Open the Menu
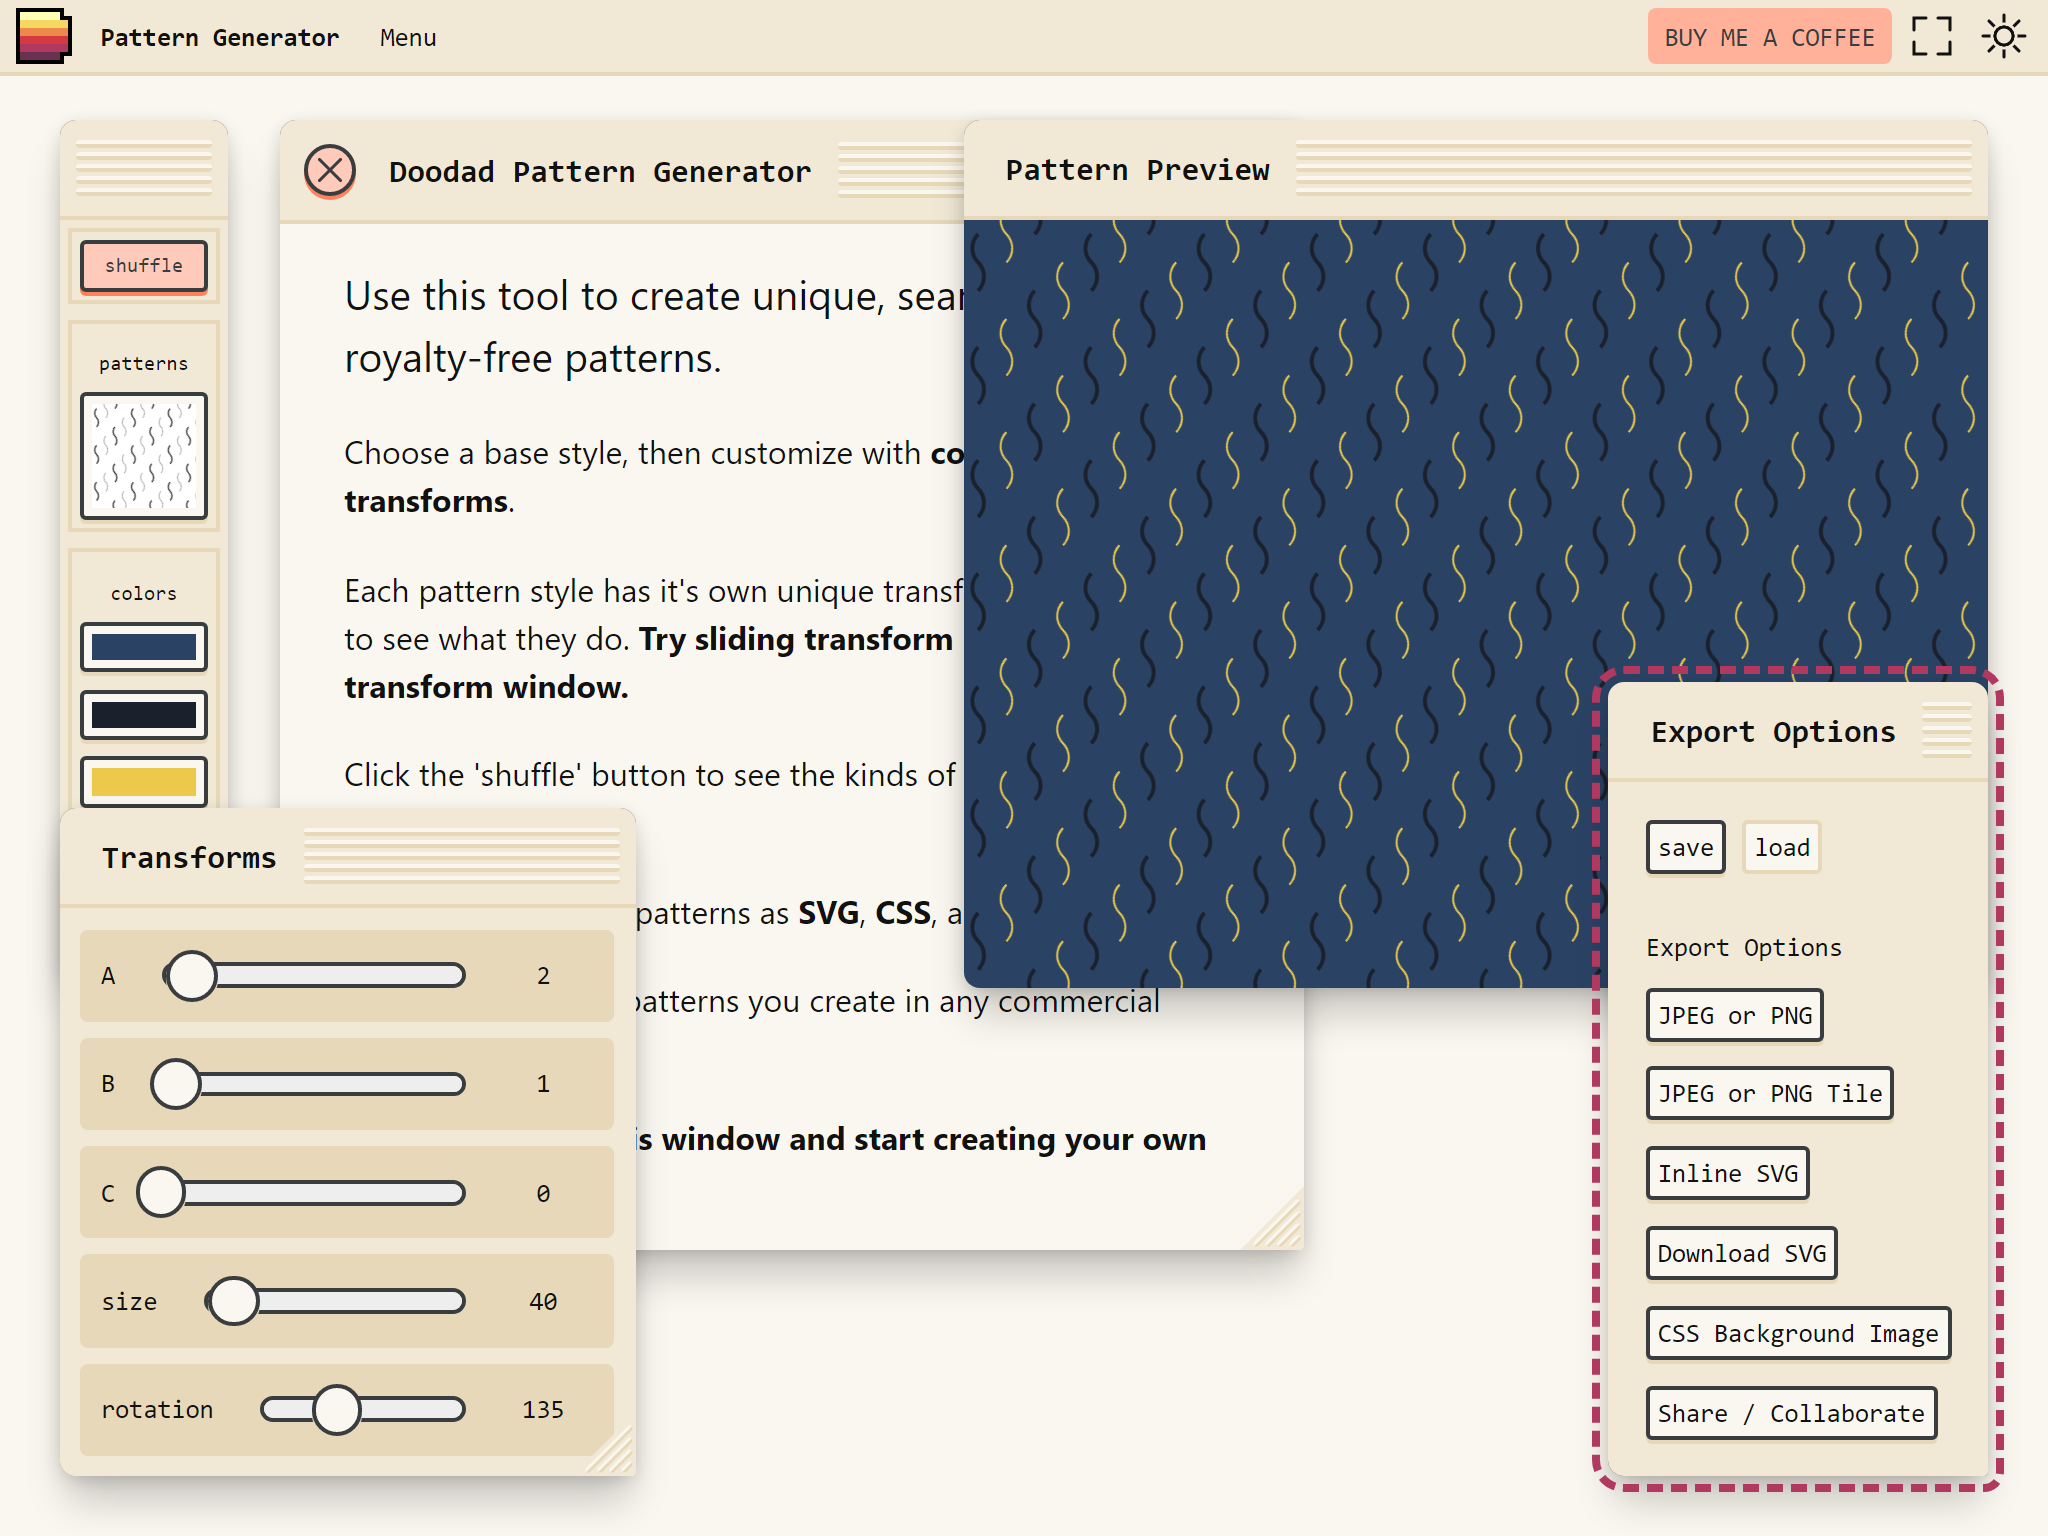This screenshot has height=1536, width=2048. click(407, 38)
